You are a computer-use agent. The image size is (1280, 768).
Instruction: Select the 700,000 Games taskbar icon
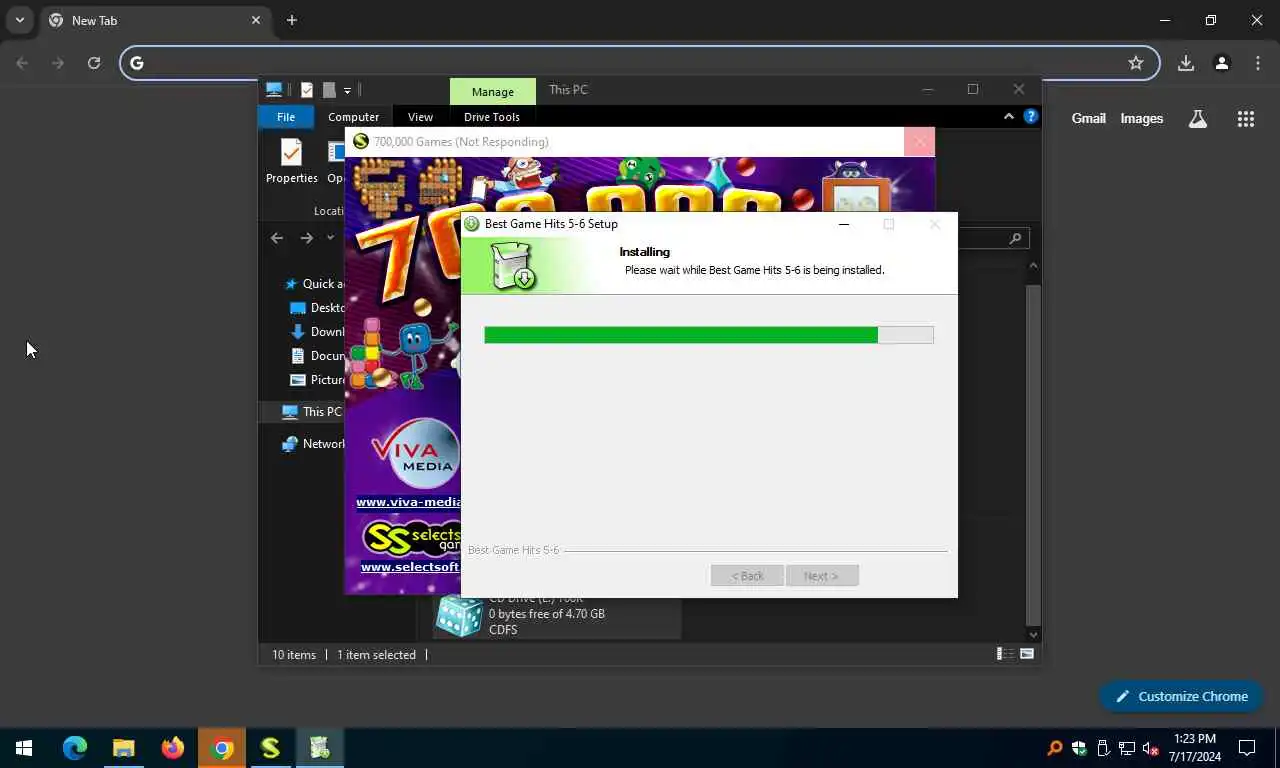pos(270,748)
